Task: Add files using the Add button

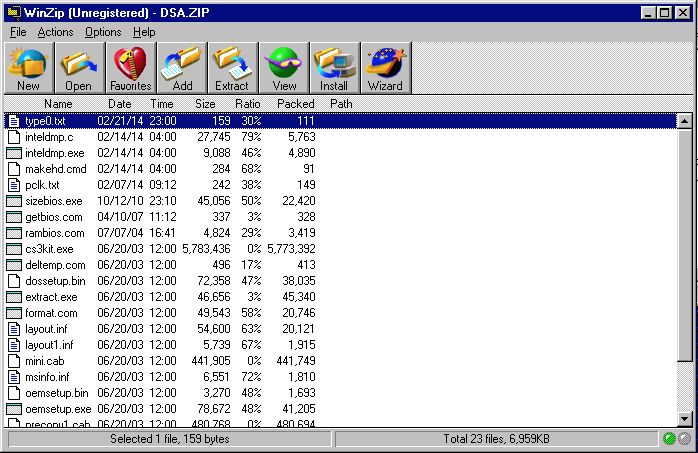Action: [x=182, y=68]
